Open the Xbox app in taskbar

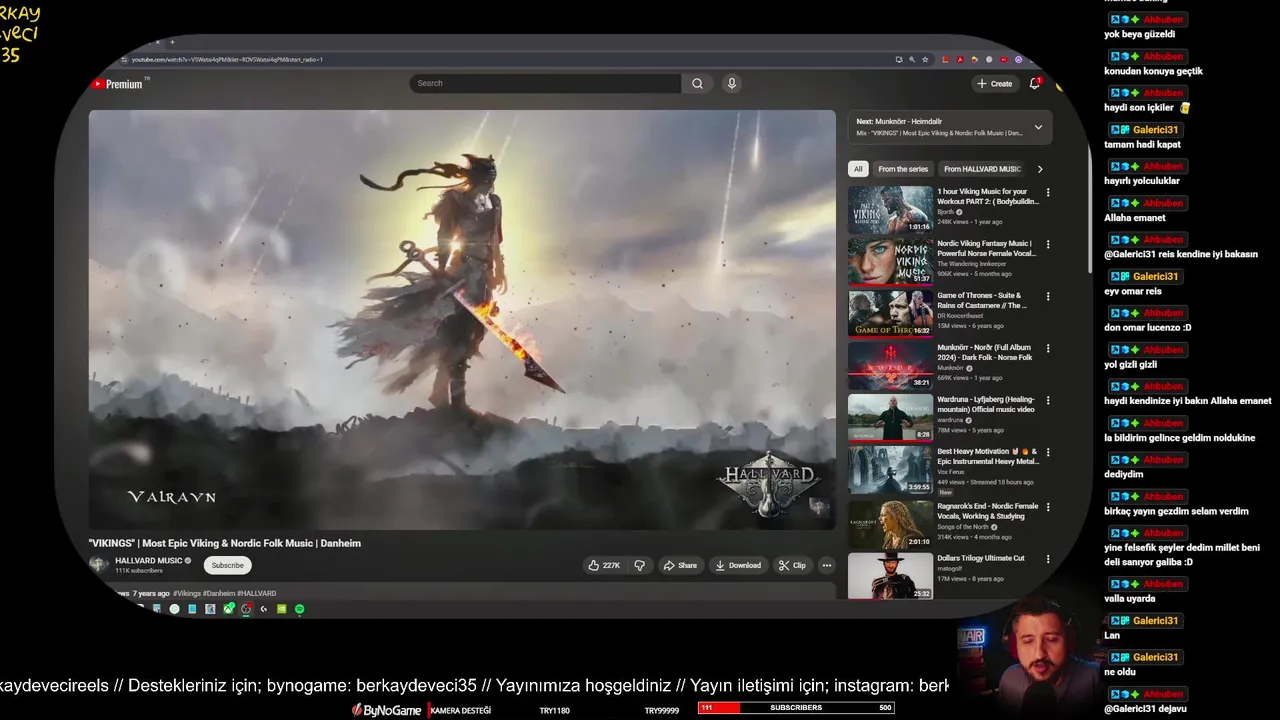coord(229,609)
